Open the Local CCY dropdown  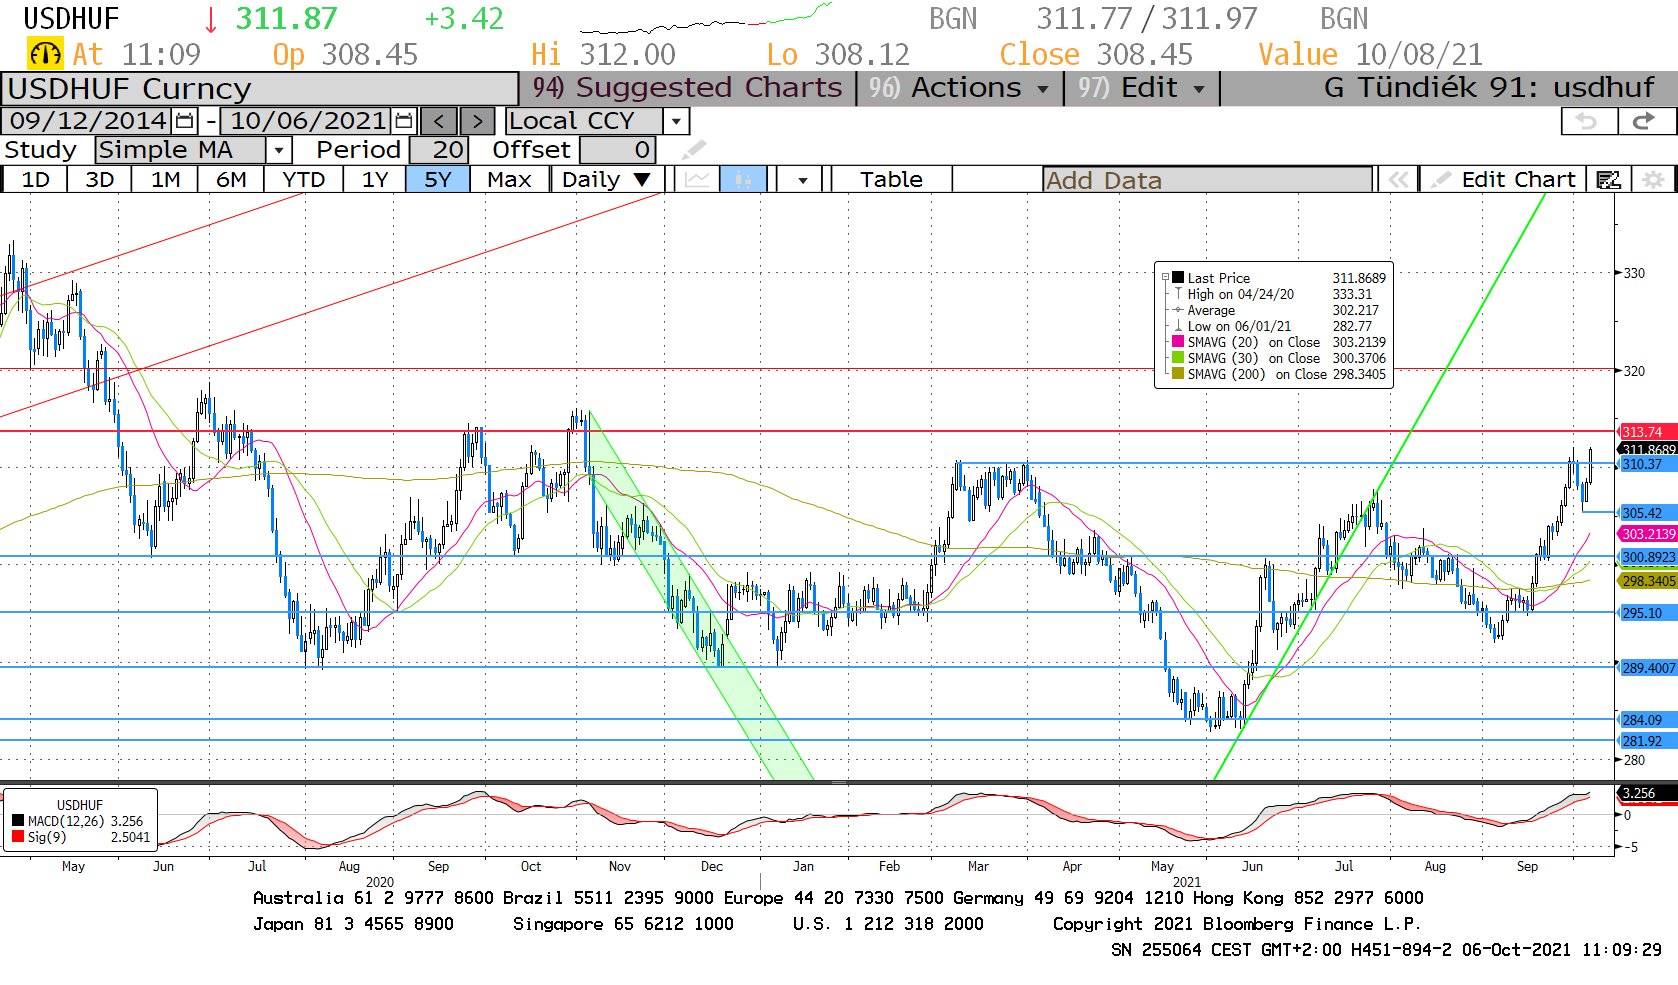click(x=677, y=121)
